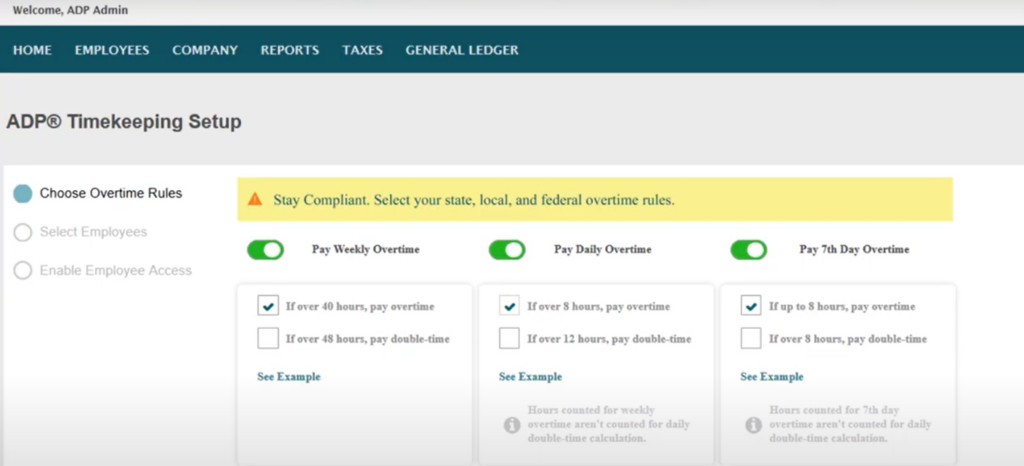Click the orange warning triangle icon
The image size is (1024, 466).
[x=255, y=199]
